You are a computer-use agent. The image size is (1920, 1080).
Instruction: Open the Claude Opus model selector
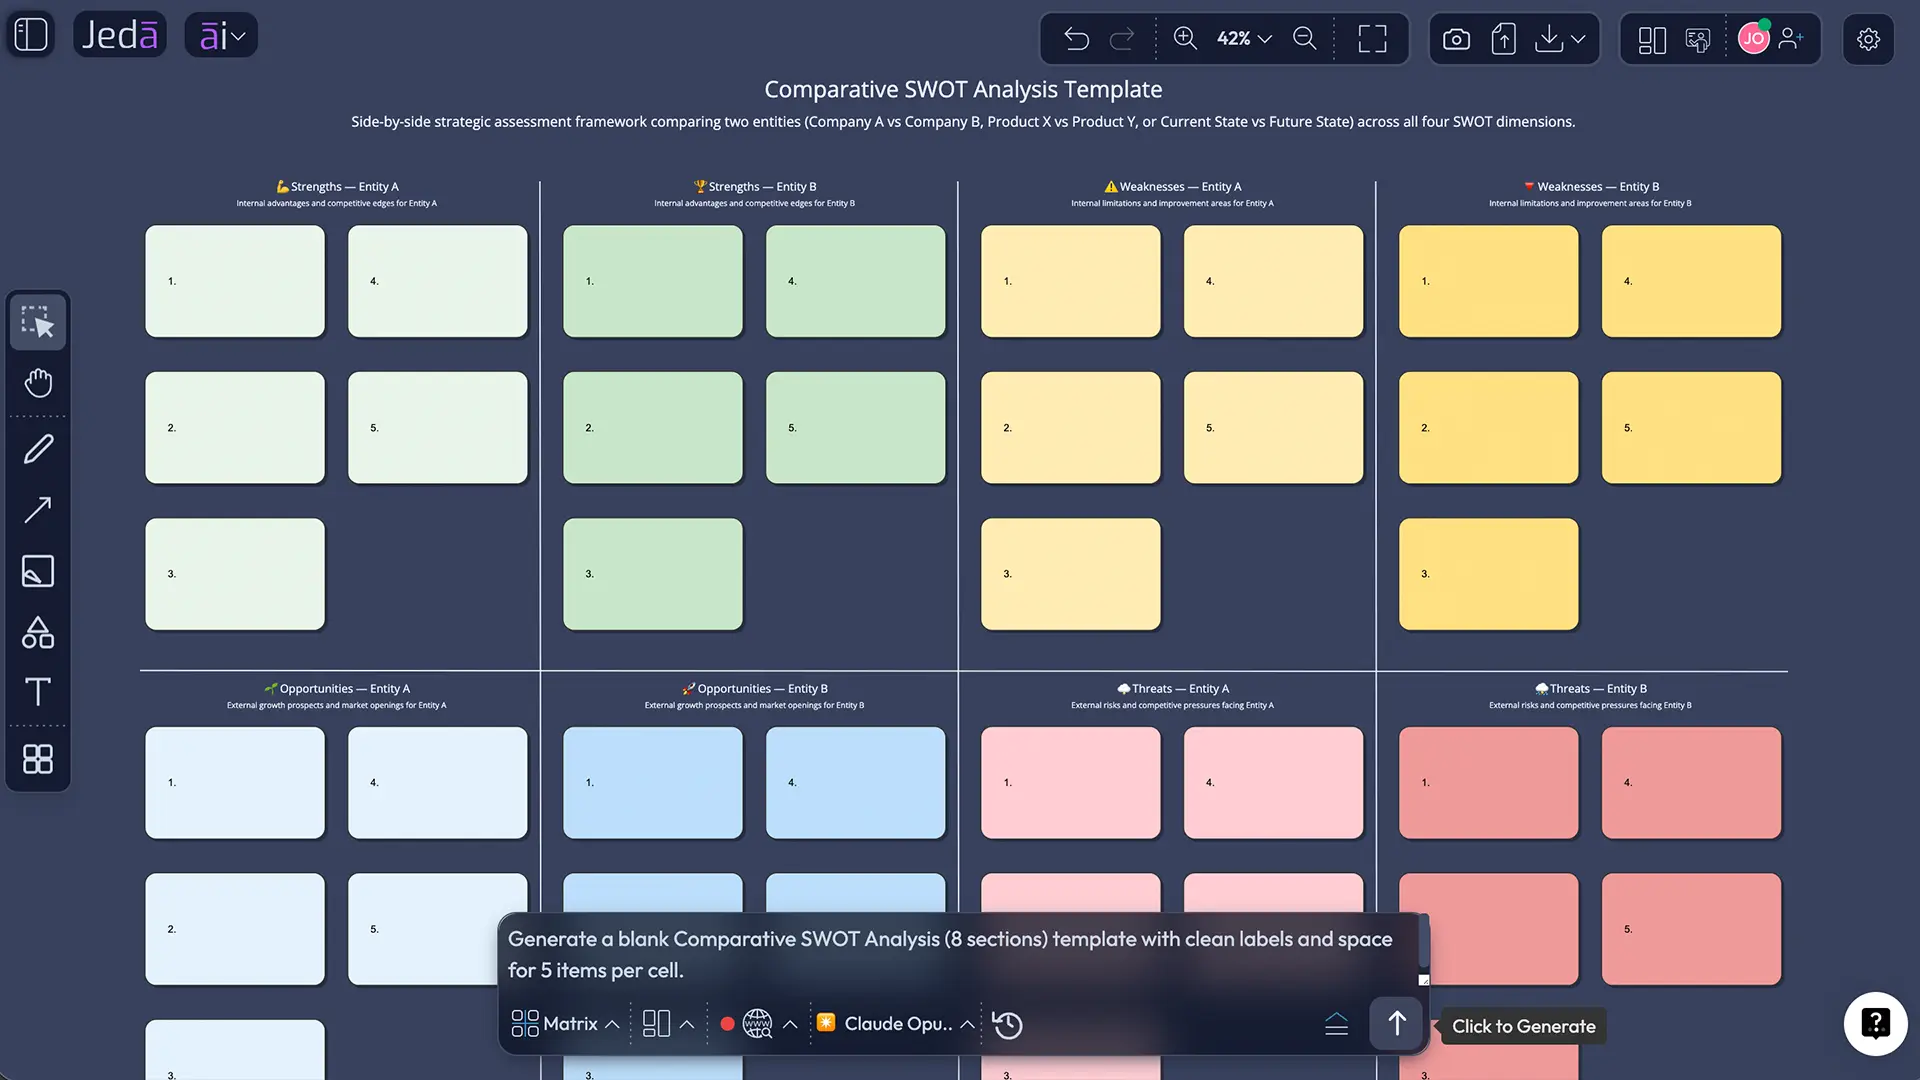pyautogui.click(x=896, y=1024)
